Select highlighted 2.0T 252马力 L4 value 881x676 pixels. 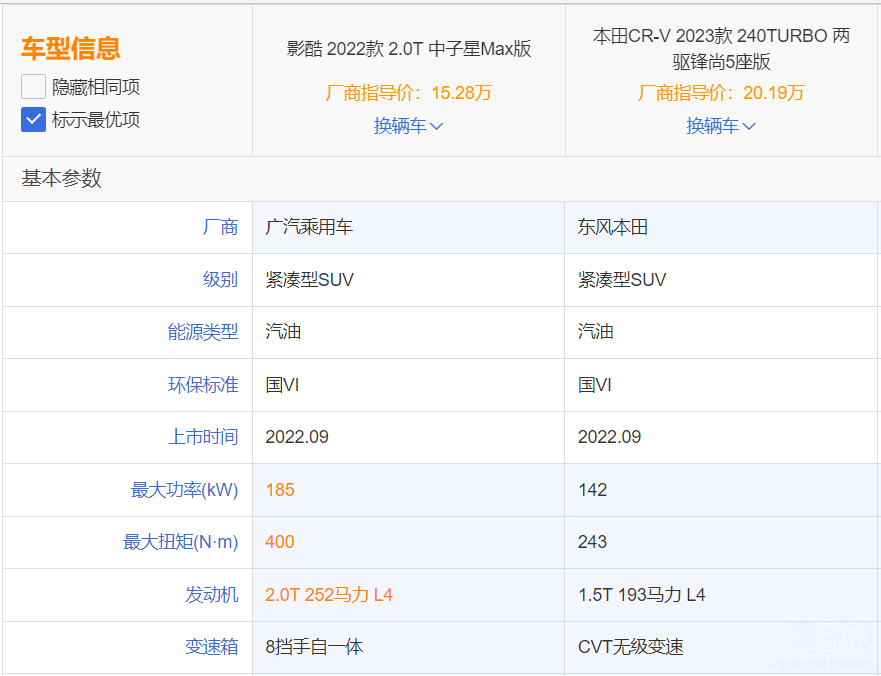click(329, 595)
